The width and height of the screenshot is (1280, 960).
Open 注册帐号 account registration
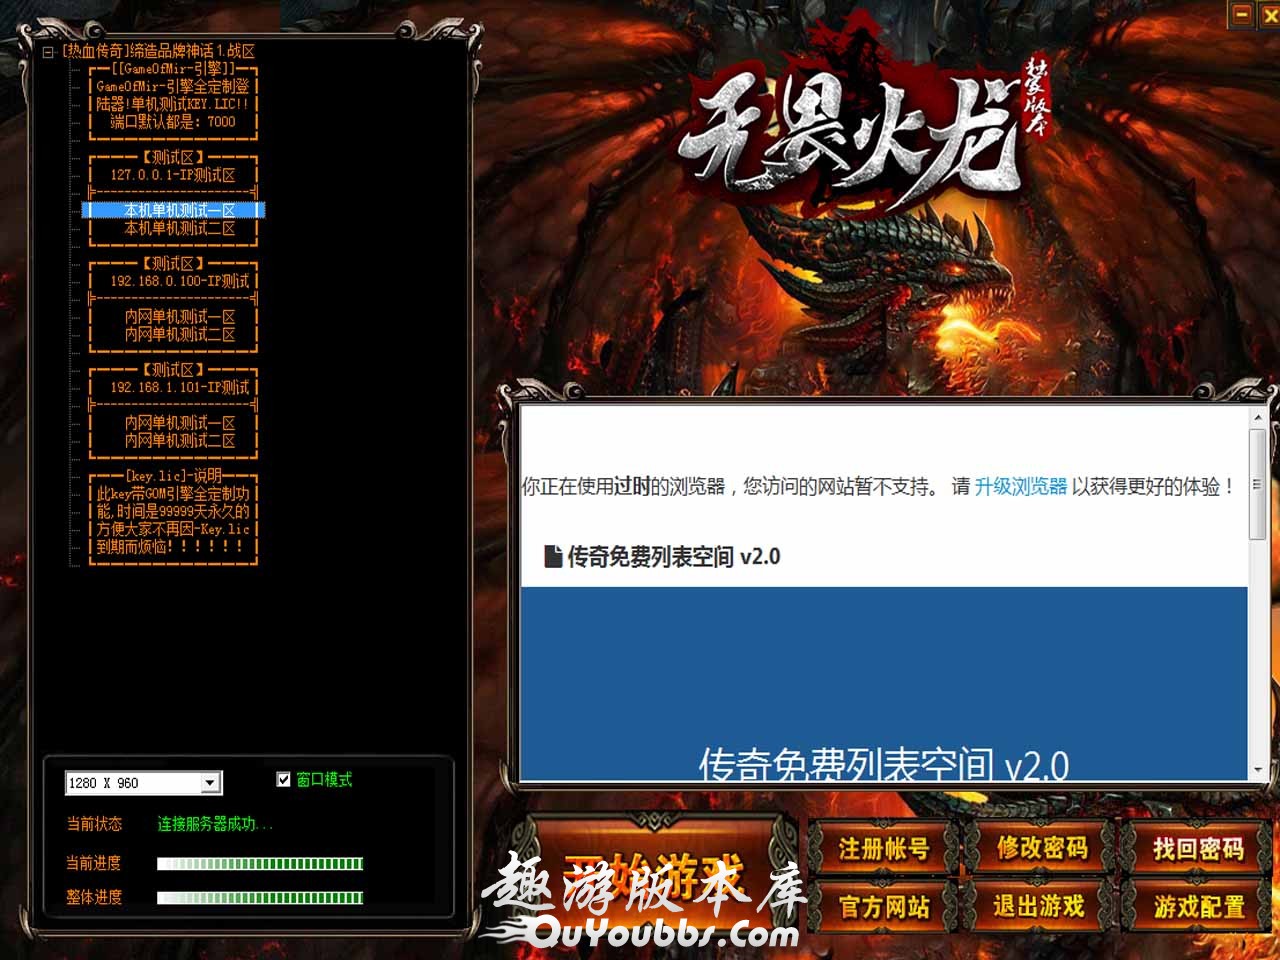pyautogui.click(x=884, y=849)
